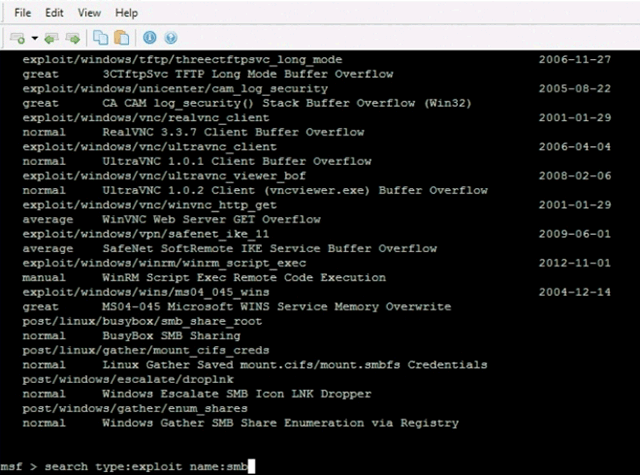
Task: Click the new tab toolbar icon
Action: [18, 38]
